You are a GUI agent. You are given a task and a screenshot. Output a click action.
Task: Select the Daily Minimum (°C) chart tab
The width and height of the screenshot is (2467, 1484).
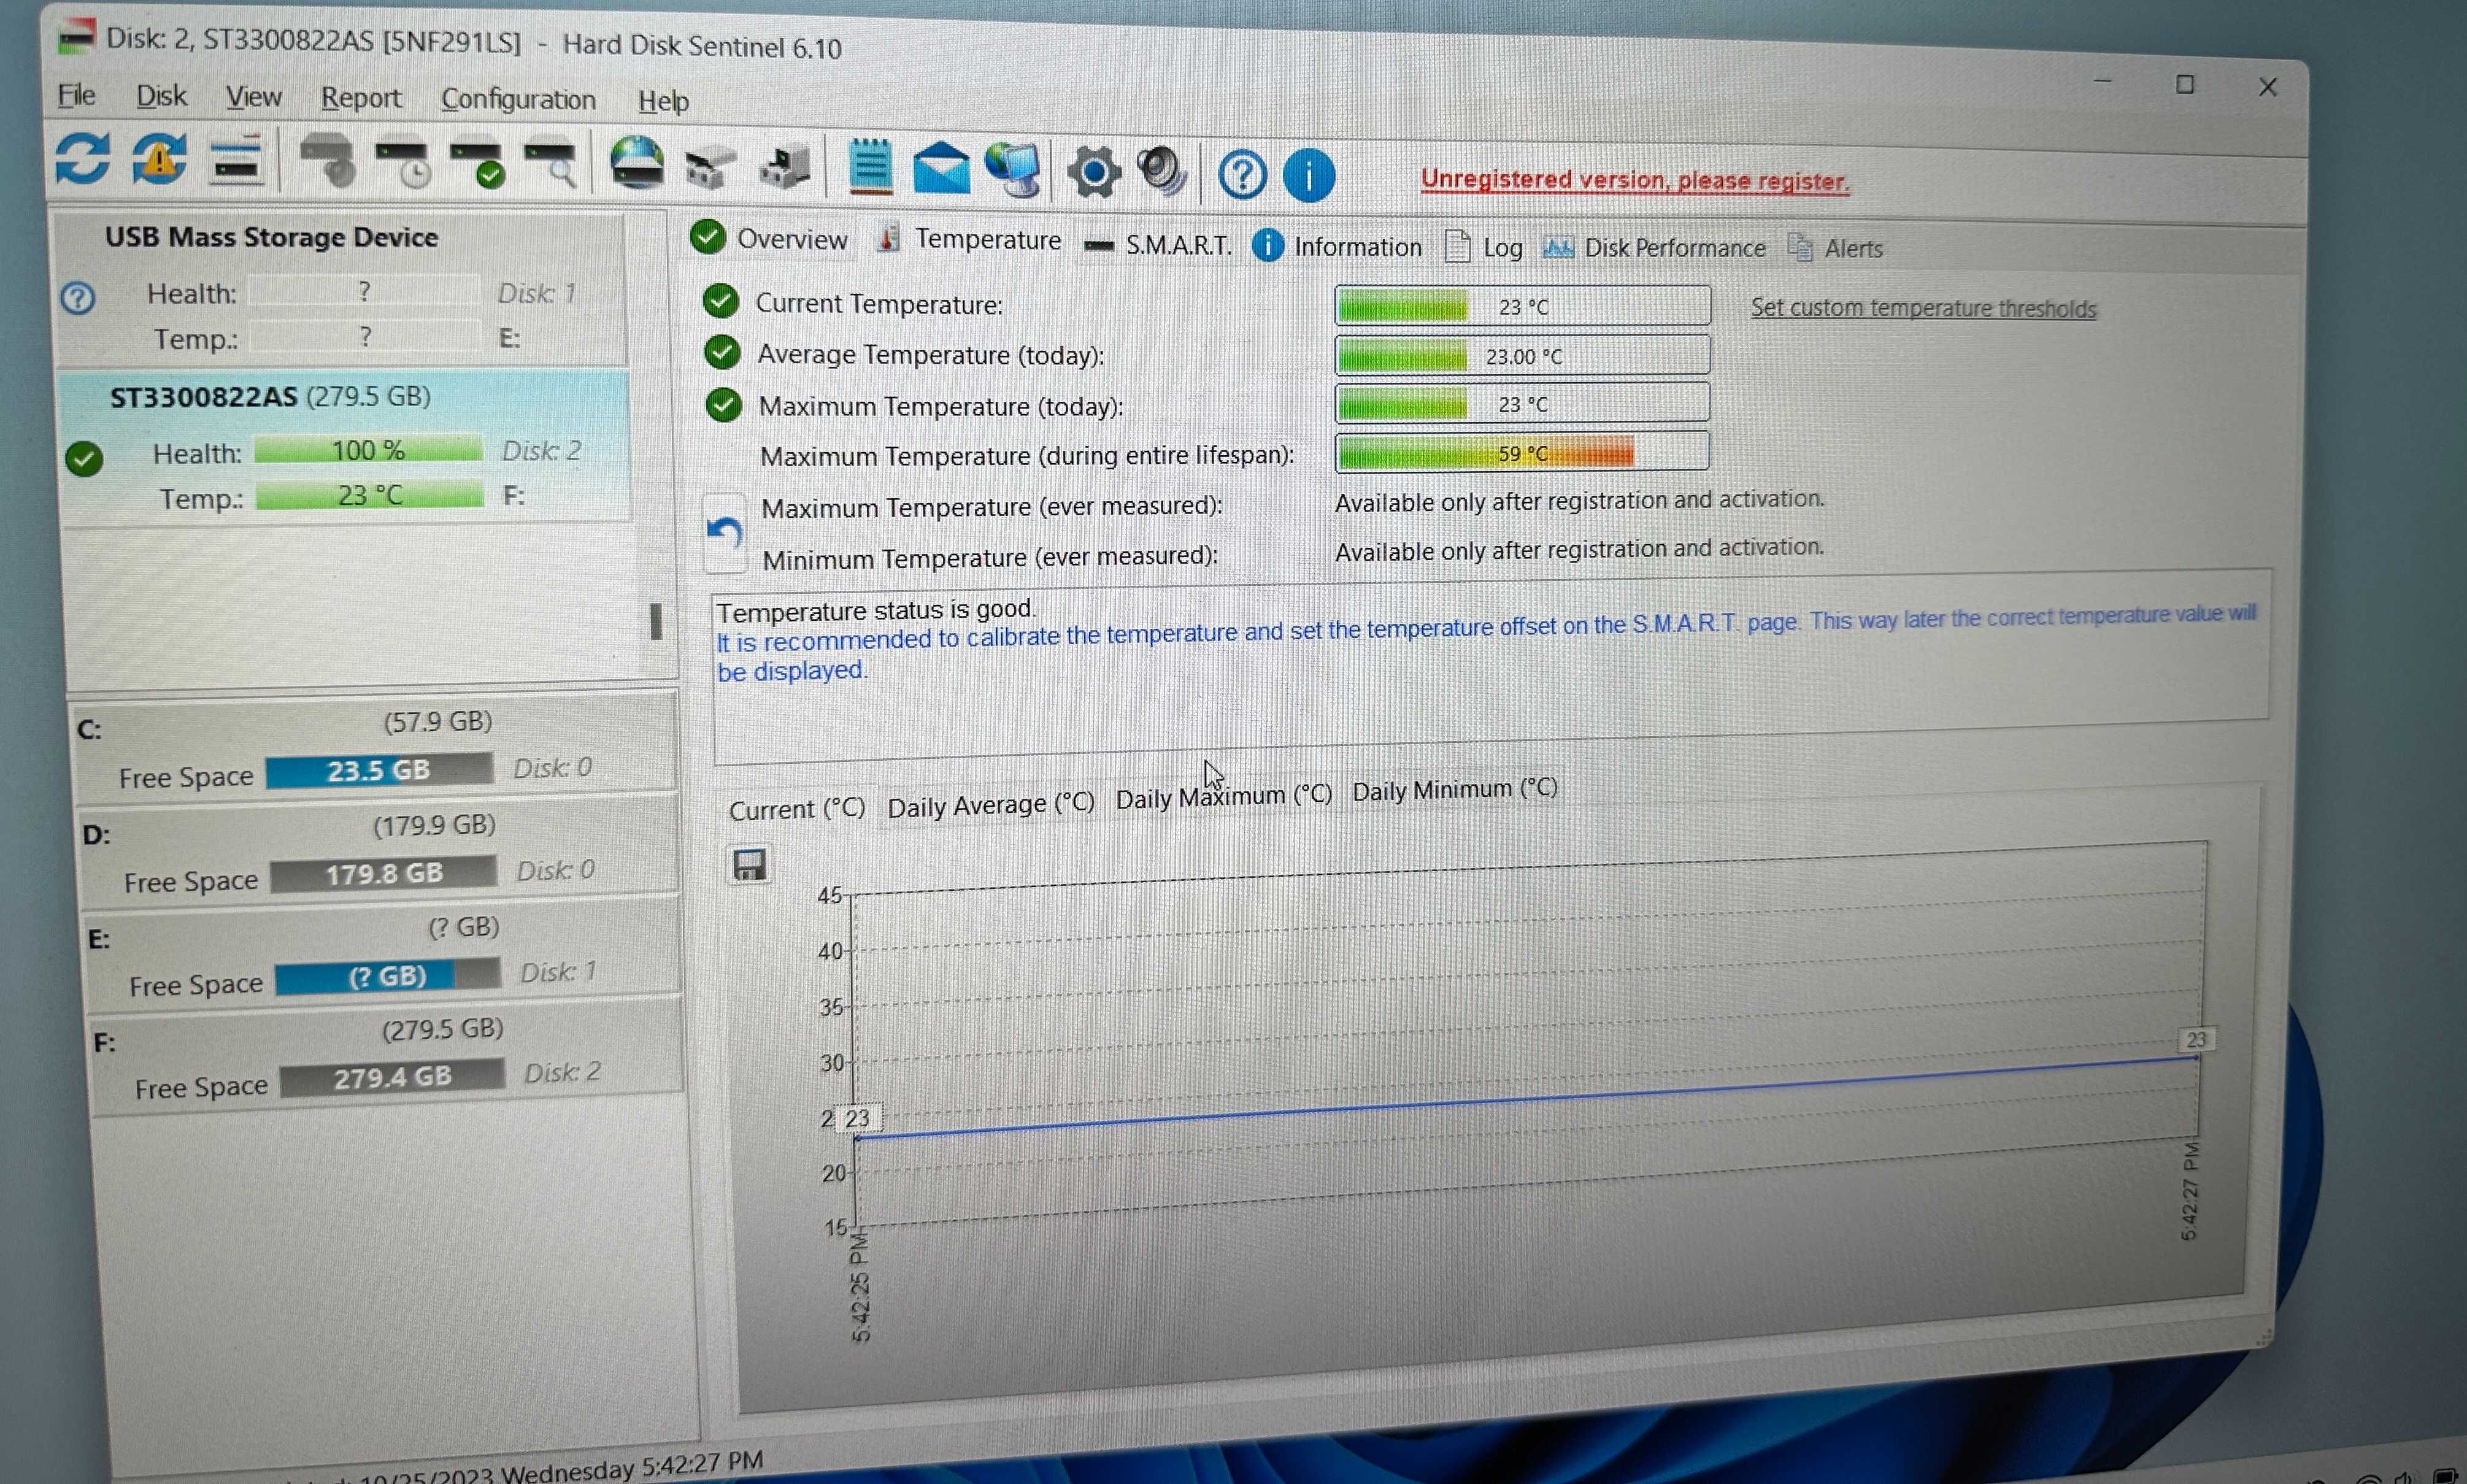(1455, 790)
